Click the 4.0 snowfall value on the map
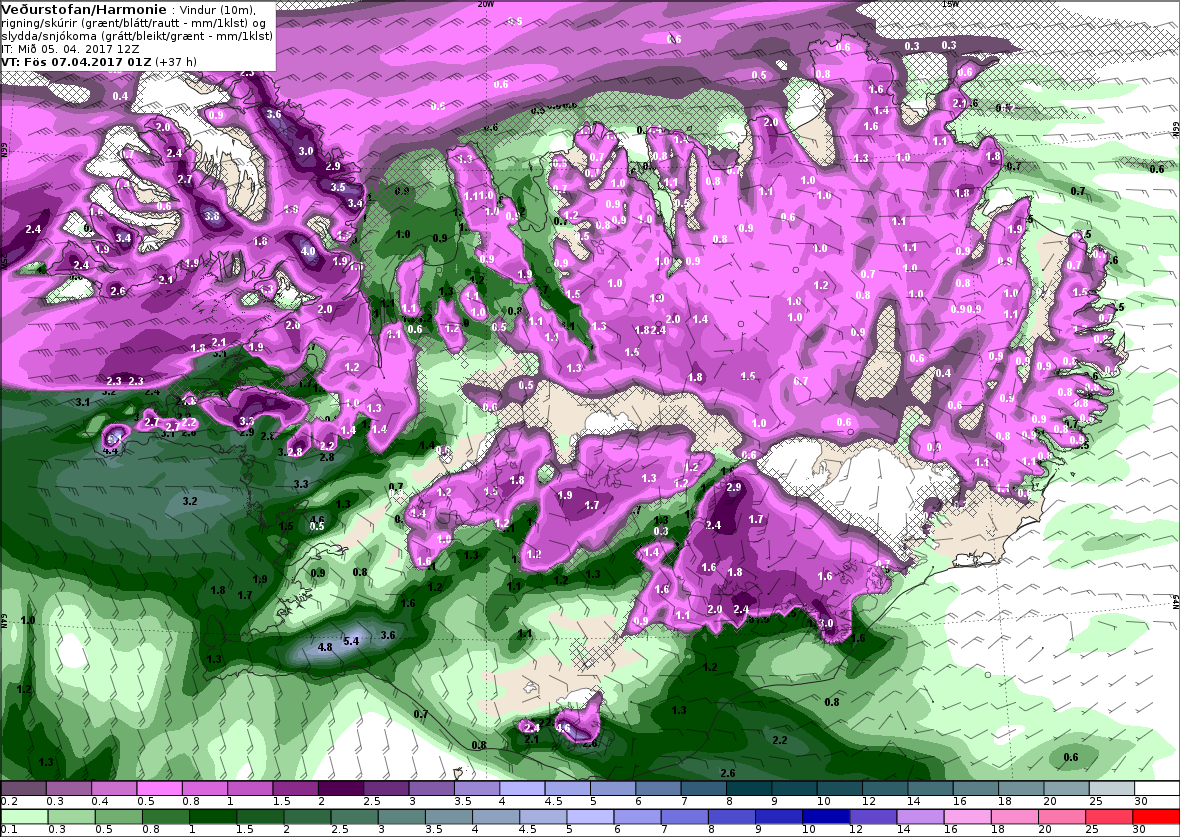 pos(309,251)
